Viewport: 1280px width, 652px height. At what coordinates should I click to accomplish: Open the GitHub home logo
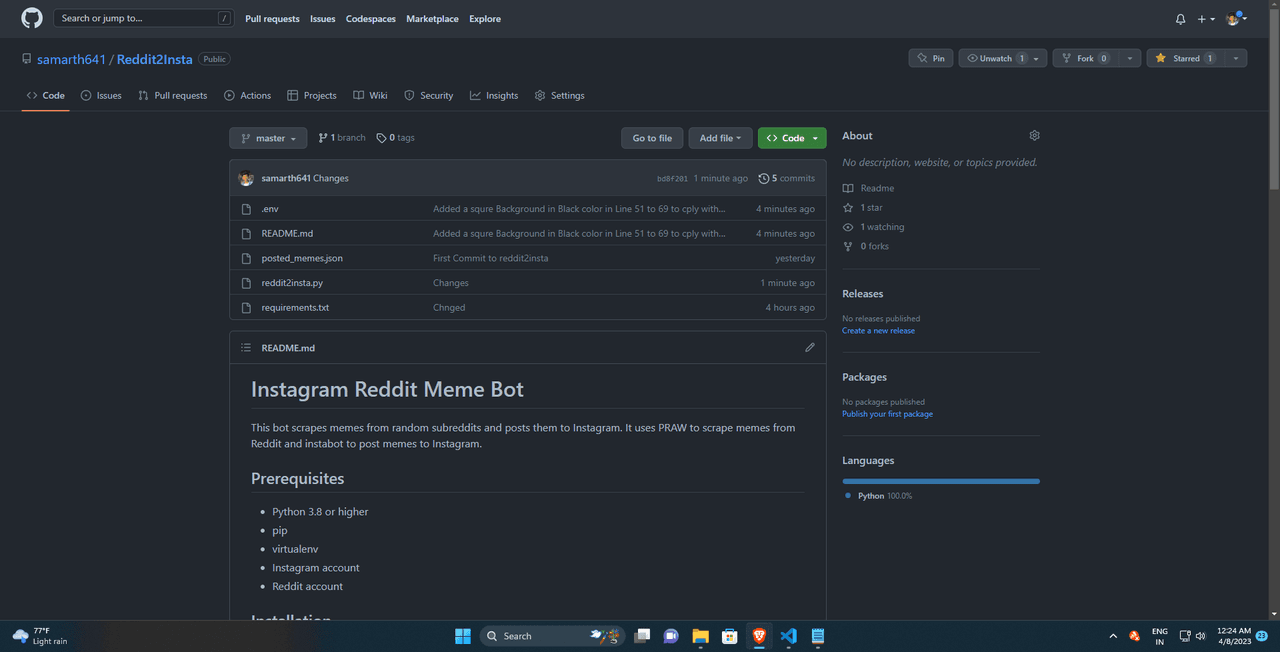[32, 18]
